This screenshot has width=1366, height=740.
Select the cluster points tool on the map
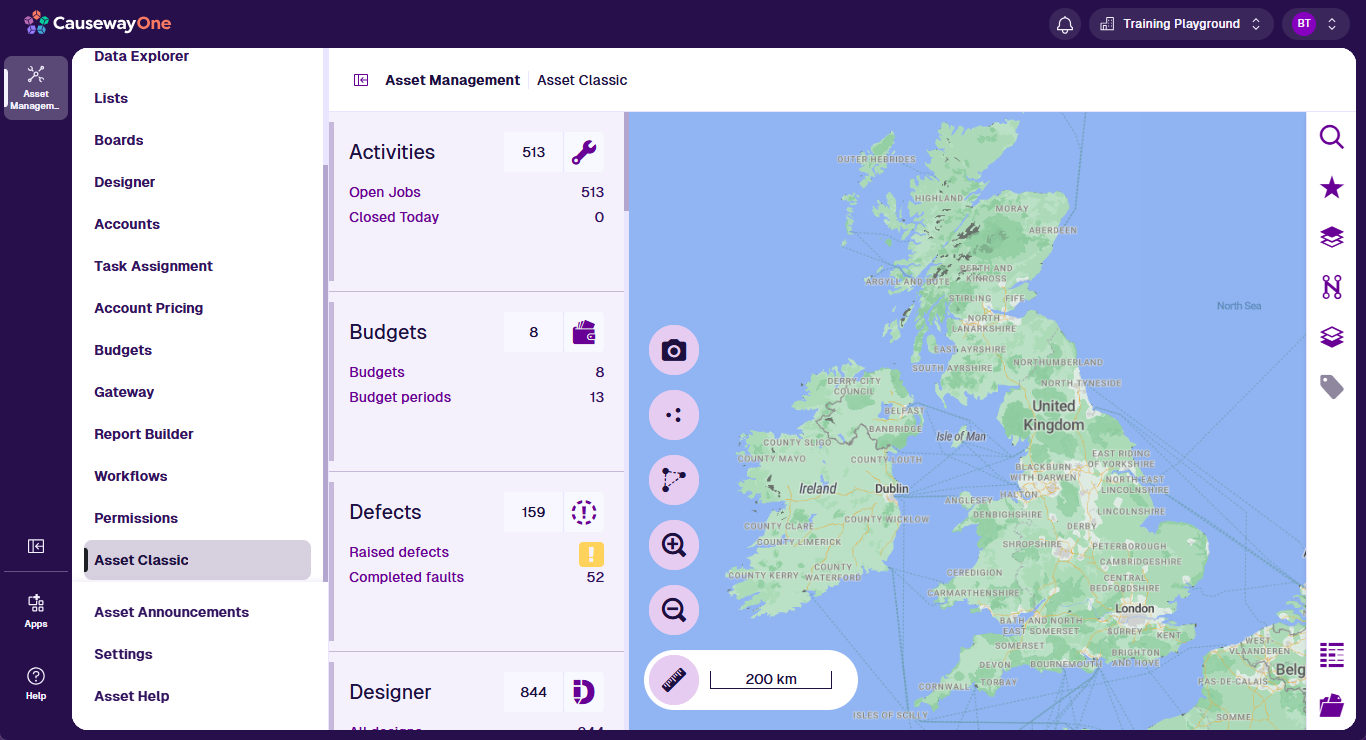(x=674, y=415)
